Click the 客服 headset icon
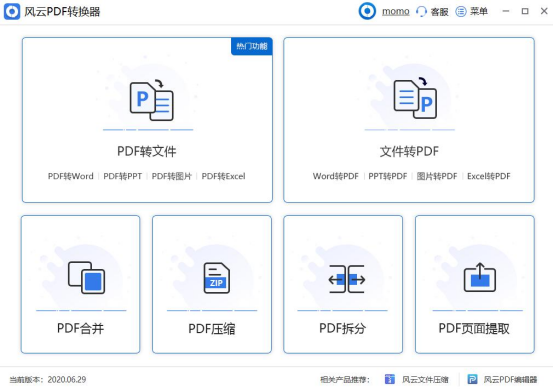The width and height of the screenshot is (554, 390). pyautogui.click(x=421, y=12)
